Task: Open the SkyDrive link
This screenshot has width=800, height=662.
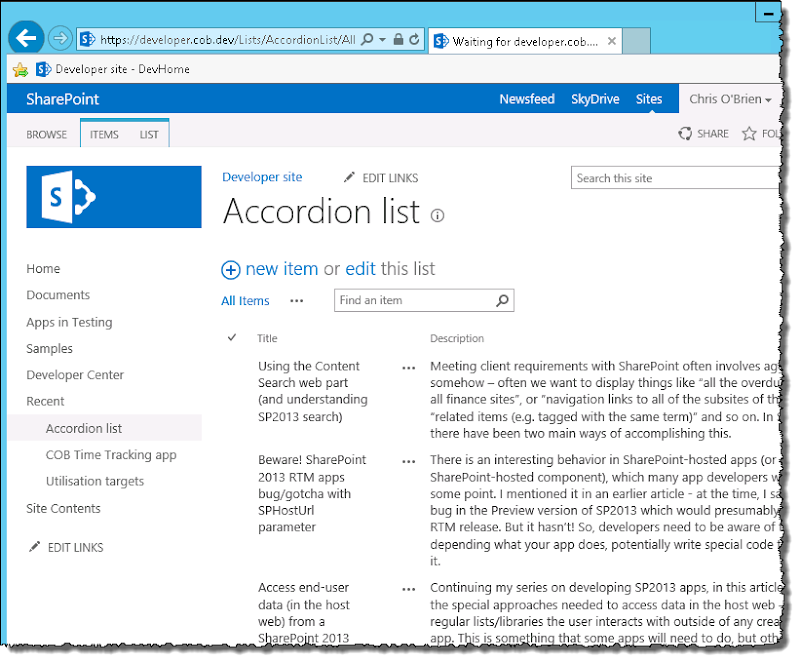Action: click(x=595, y=99)
